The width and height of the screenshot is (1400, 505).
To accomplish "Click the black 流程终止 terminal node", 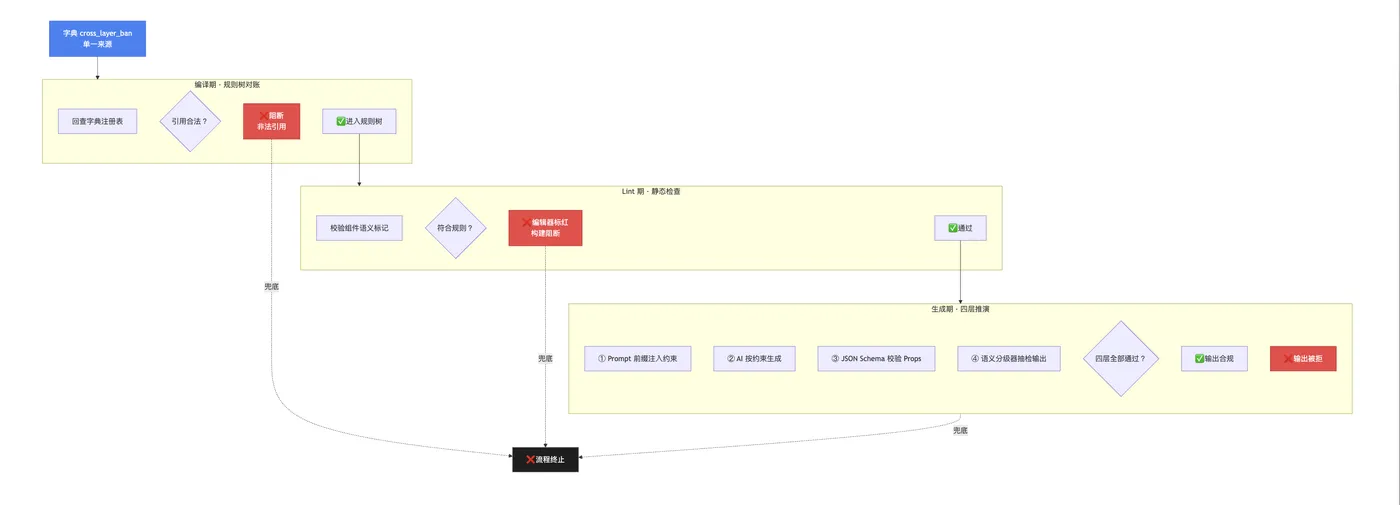I will click(x=545, y=459).
